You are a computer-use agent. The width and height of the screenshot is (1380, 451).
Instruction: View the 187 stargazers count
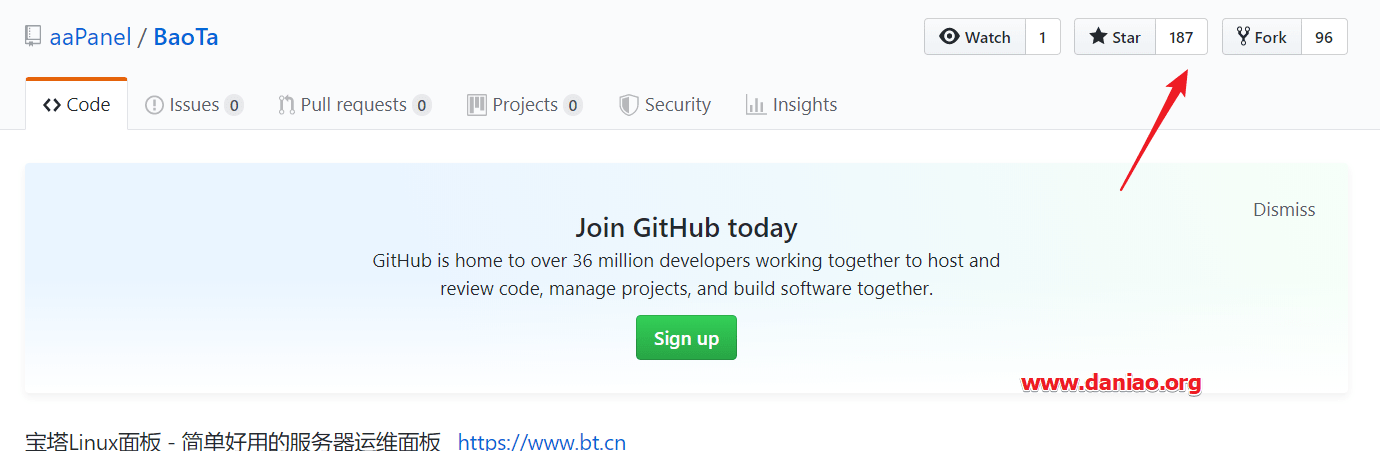coord(1181,37)
